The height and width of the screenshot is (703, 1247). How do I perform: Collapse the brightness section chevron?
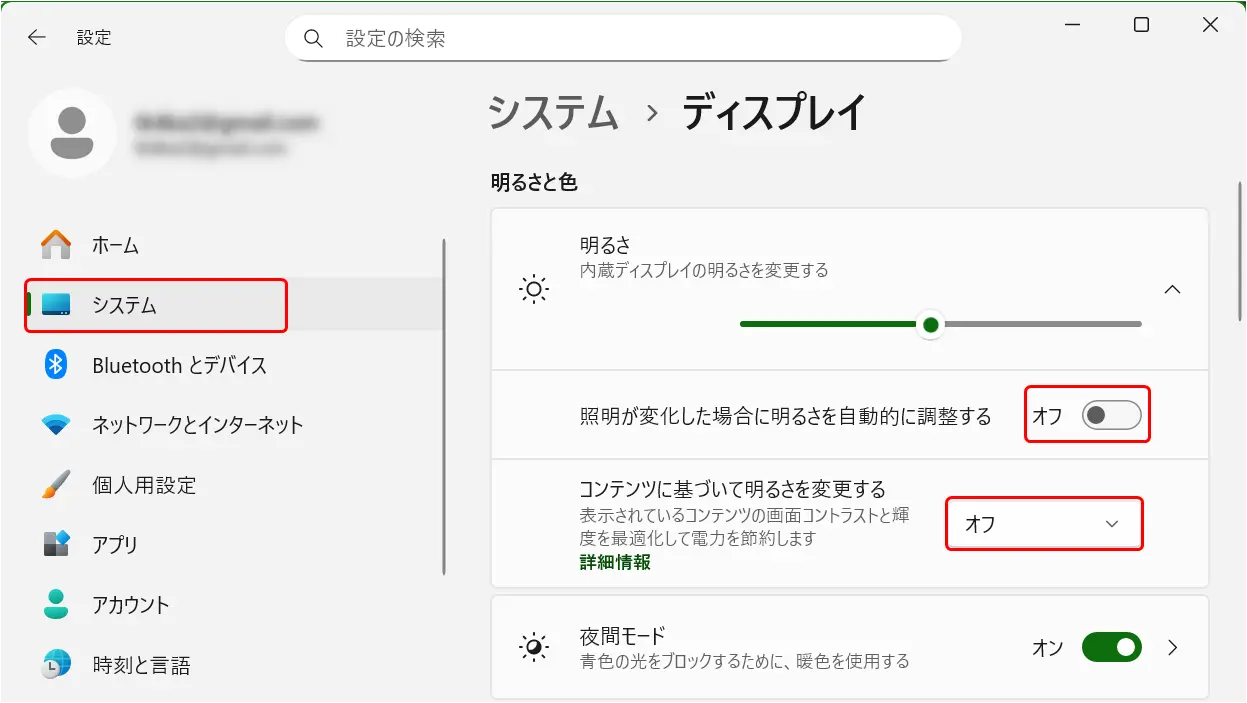click(1173, 290)
